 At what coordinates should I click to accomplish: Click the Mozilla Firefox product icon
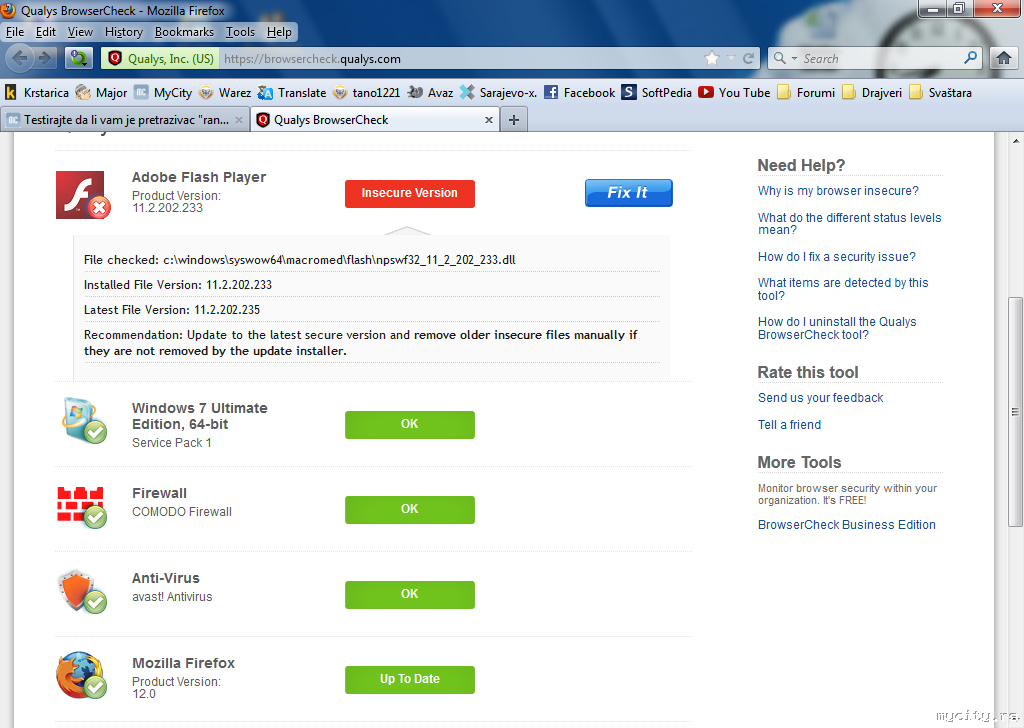(81, 675)
